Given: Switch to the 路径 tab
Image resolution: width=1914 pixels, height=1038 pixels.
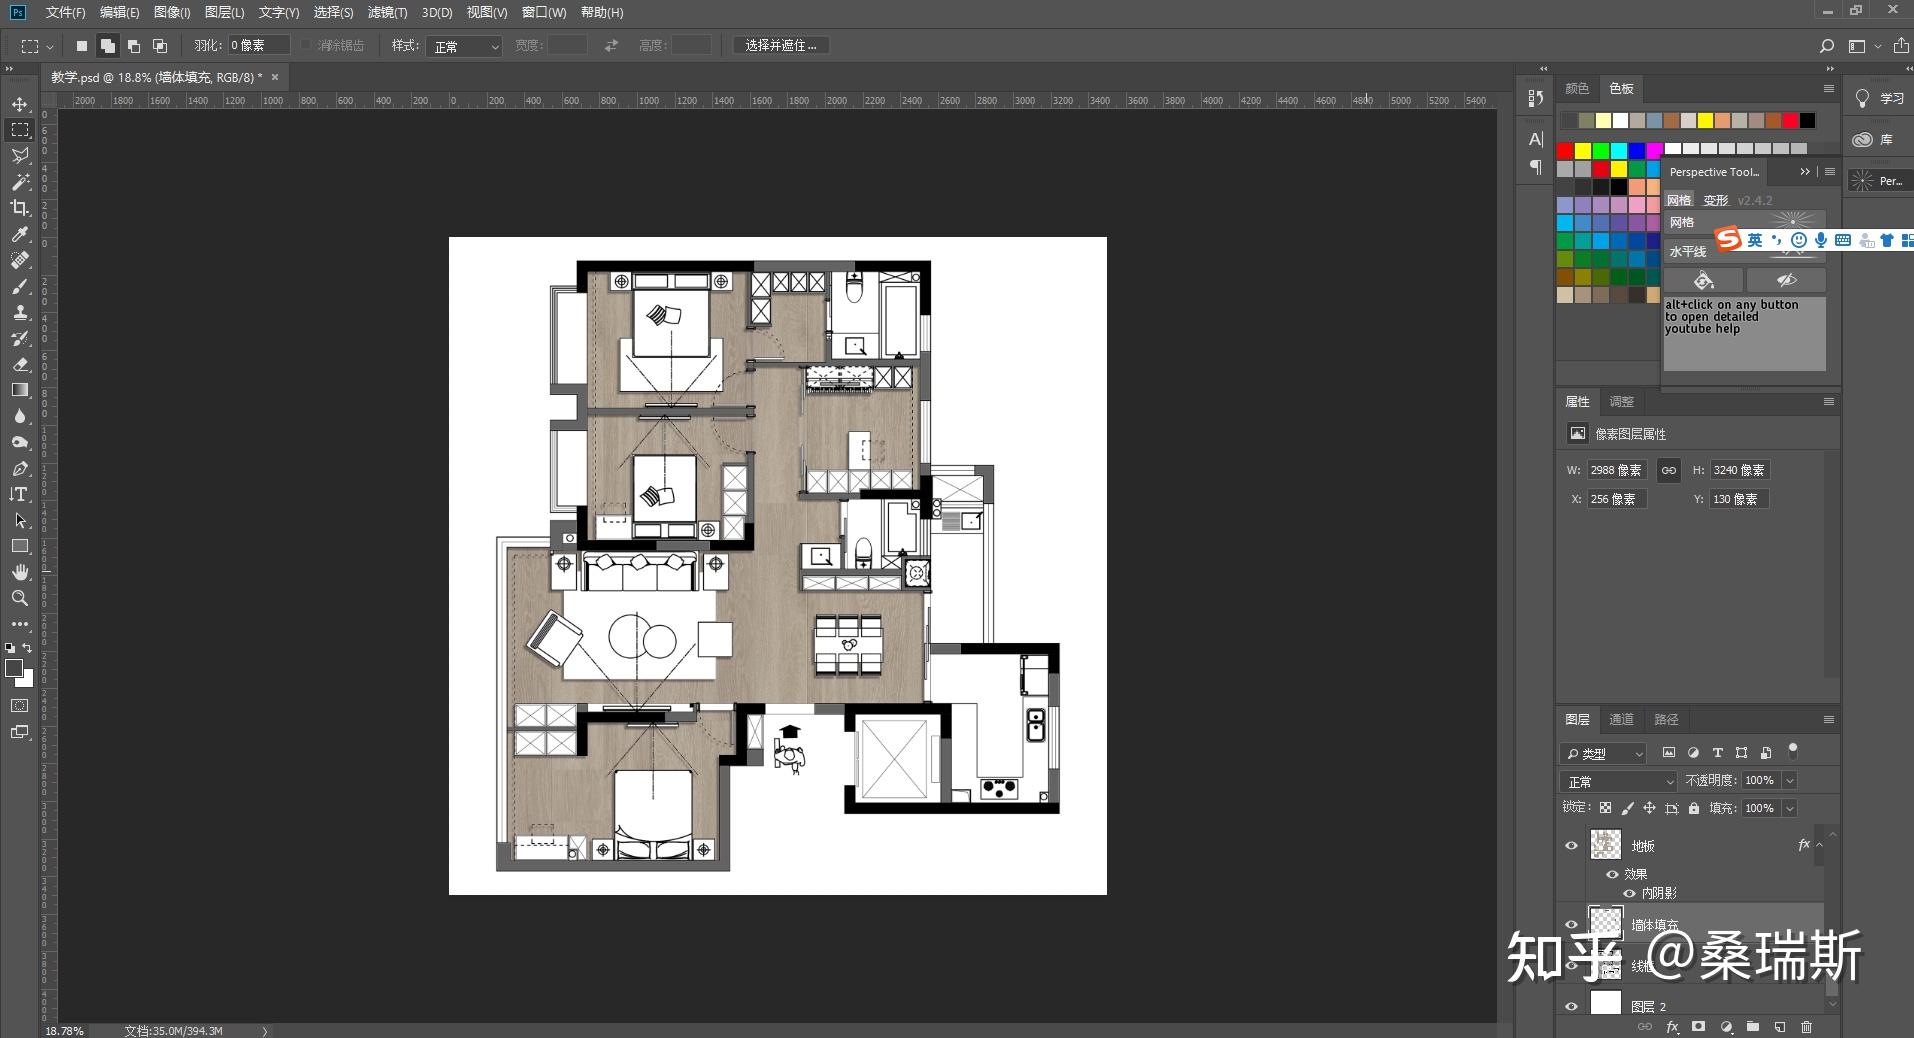Looking at the screenshot, I should pos(1666,720).
